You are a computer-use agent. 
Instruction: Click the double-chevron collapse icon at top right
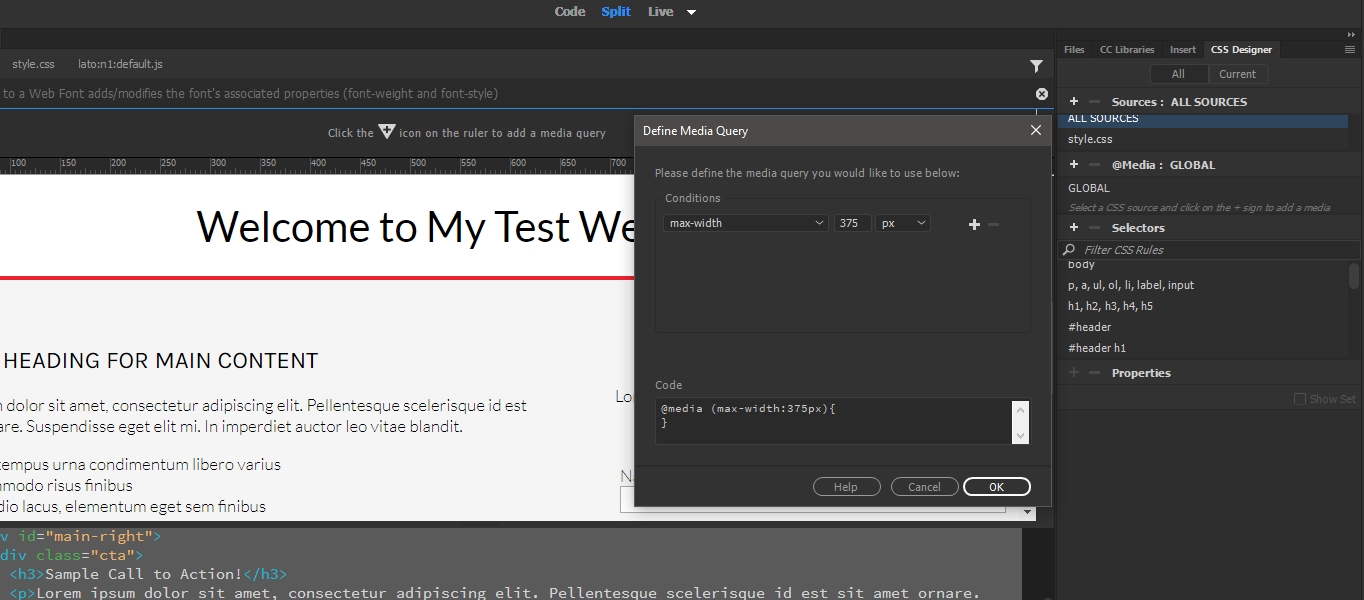(1351, 33)
